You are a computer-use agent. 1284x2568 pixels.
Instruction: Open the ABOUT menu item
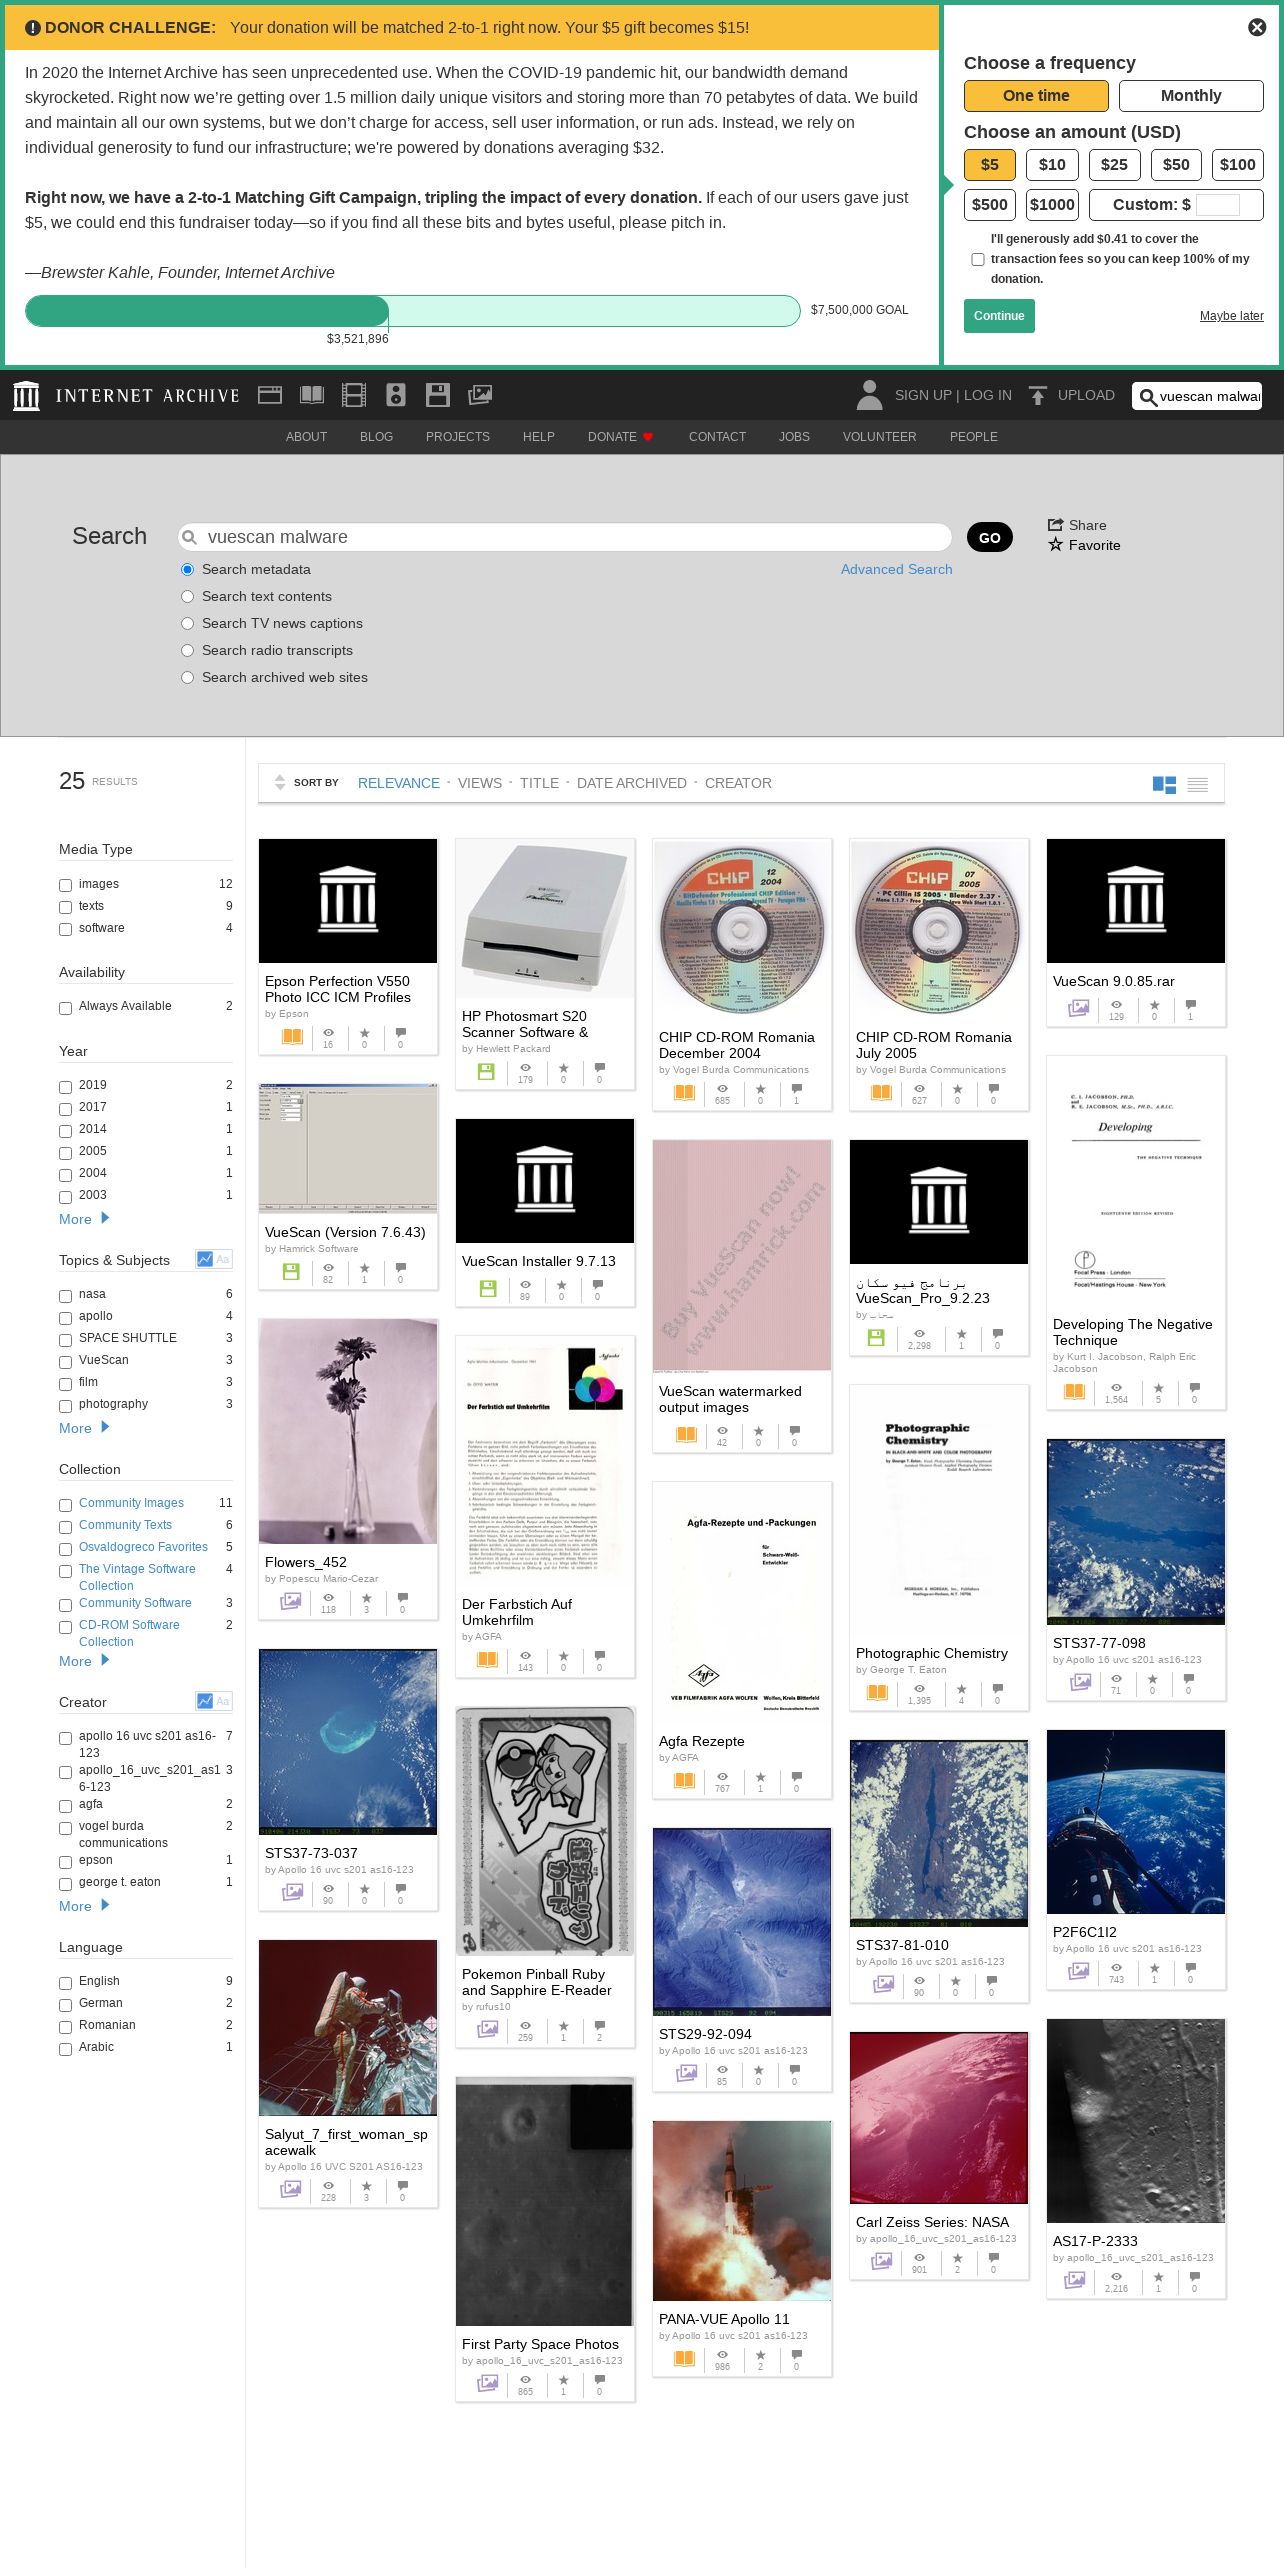306,437
